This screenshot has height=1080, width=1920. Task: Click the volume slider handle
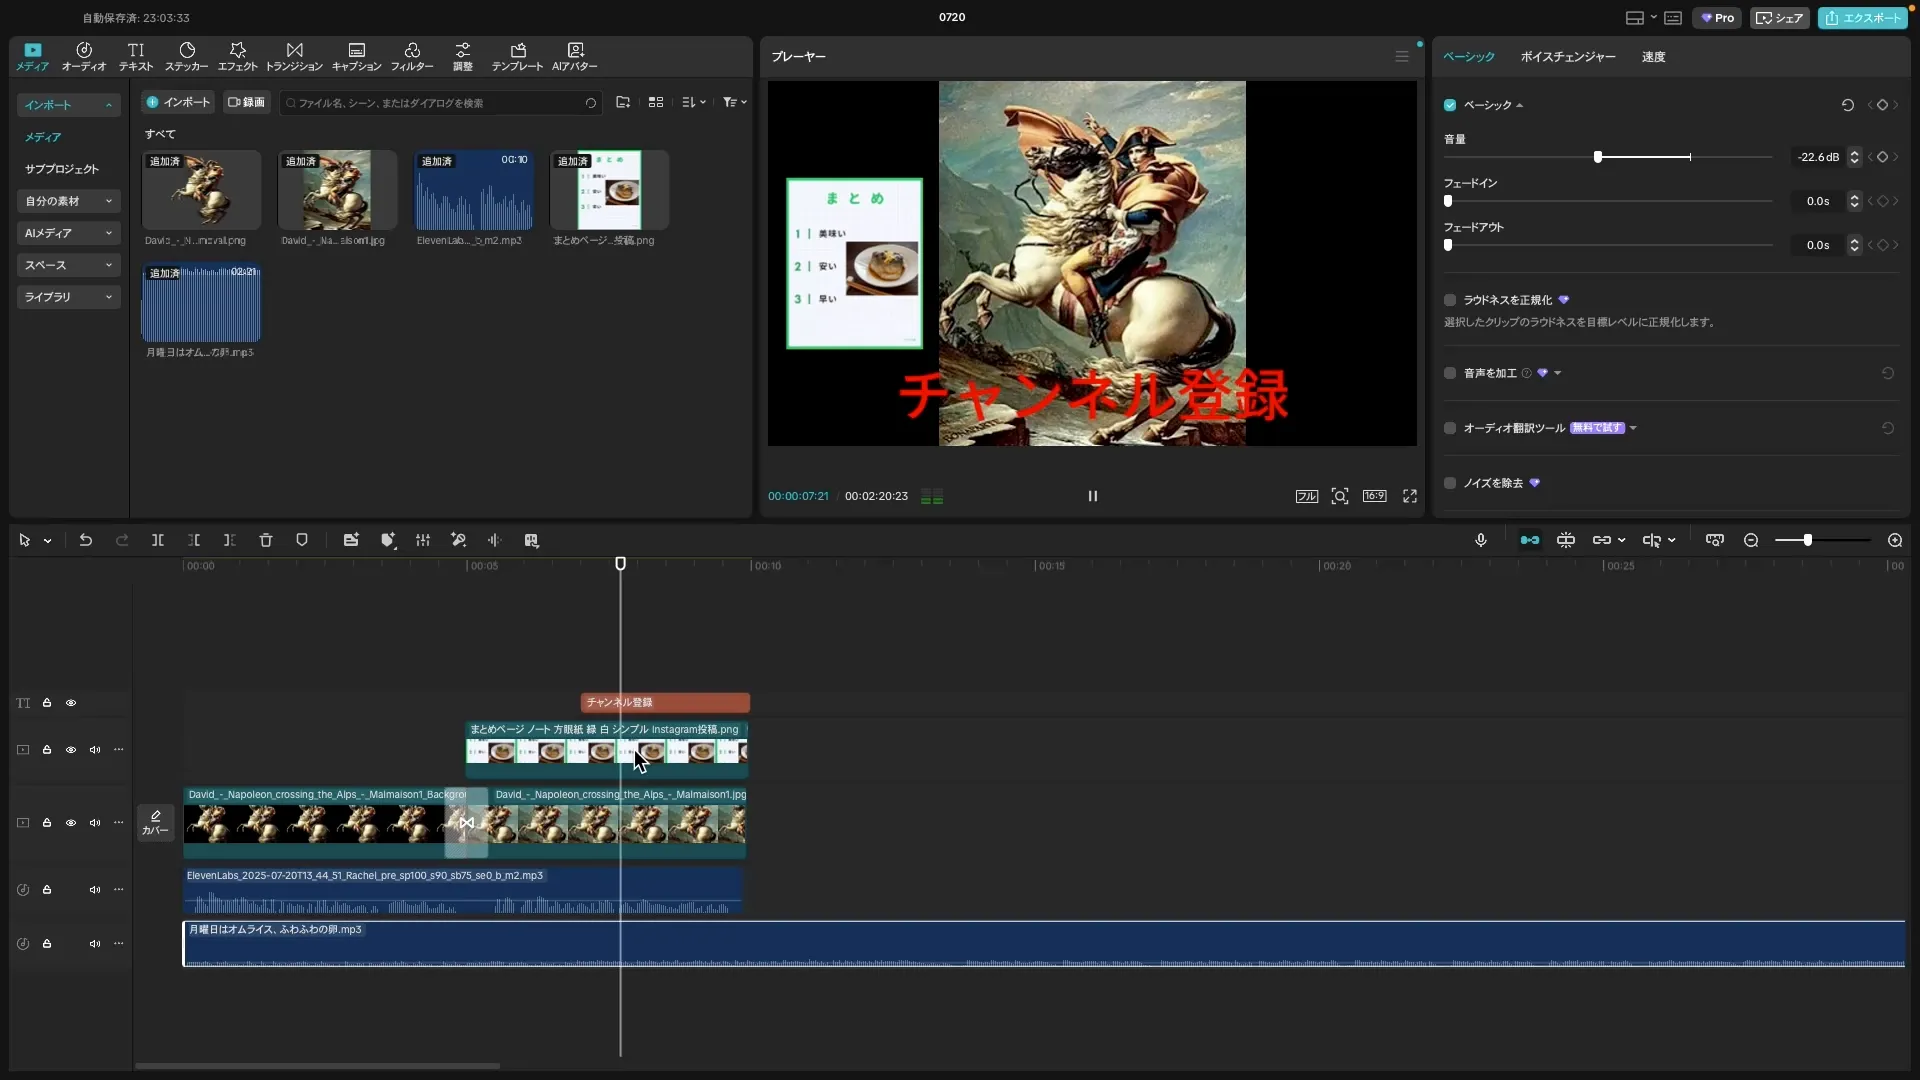pyautogui.click(x=1598, y=157)
